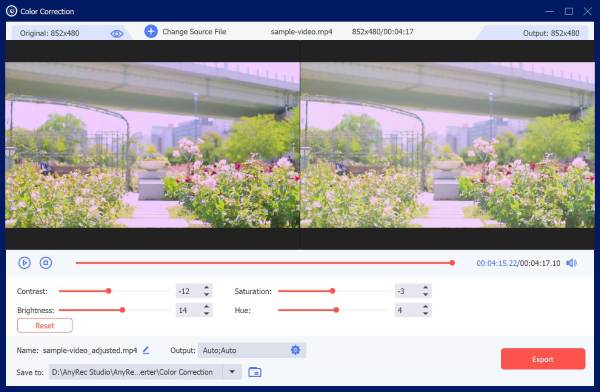This screenshot has height=392, width=600.
Task: Decrease Brightness with down arrow
Action: point(207,314)
